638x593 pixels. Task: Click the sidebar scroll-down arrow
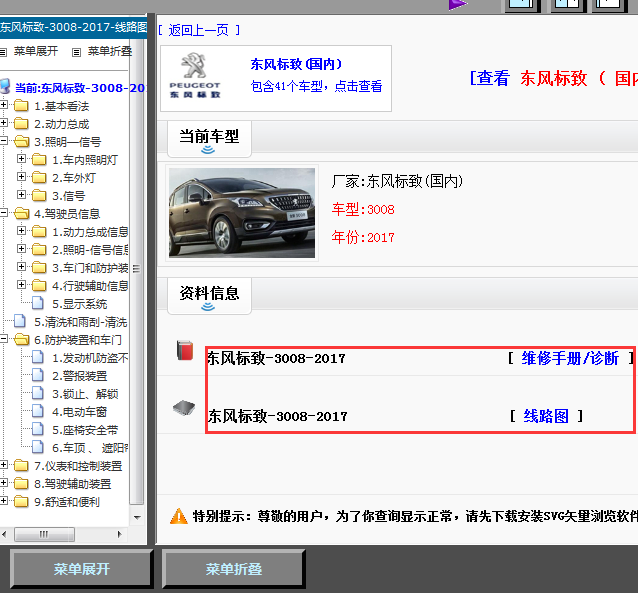(x=137, y=517)
